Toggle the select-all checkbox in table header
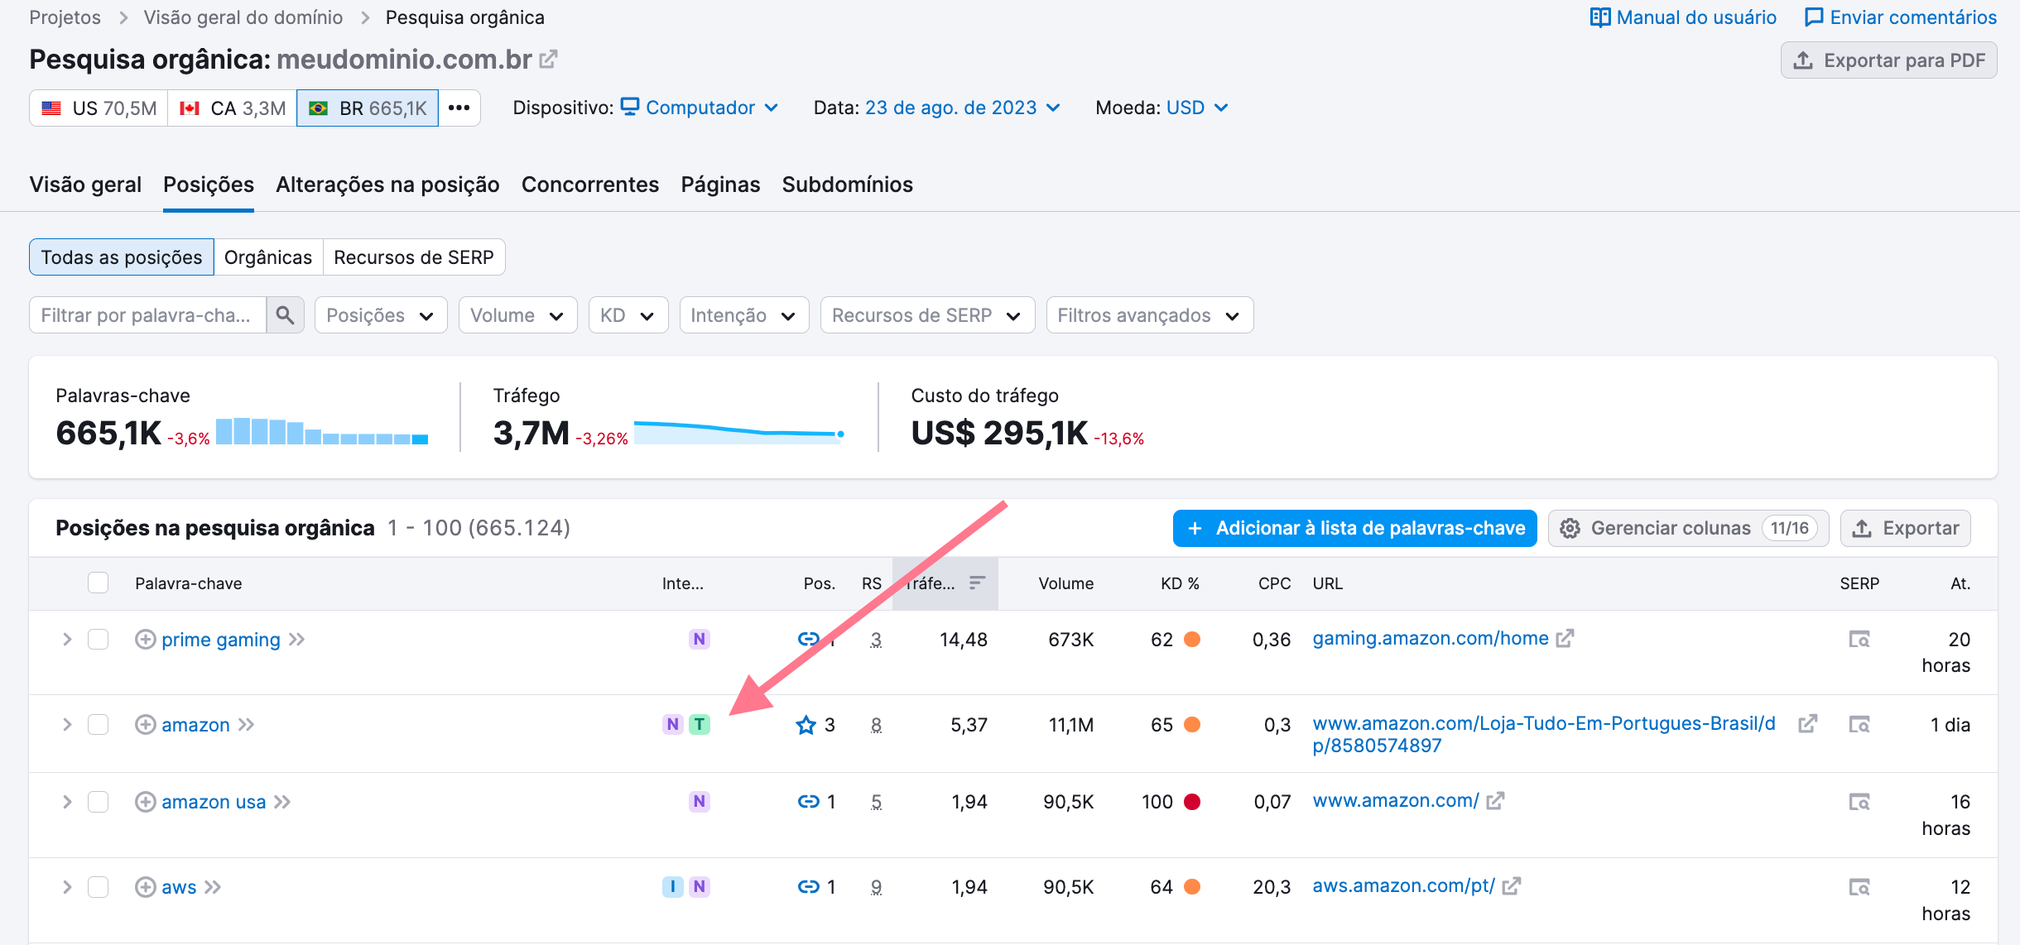The image size is (2020, 945). pyautogui.click(x=98, y=583)
